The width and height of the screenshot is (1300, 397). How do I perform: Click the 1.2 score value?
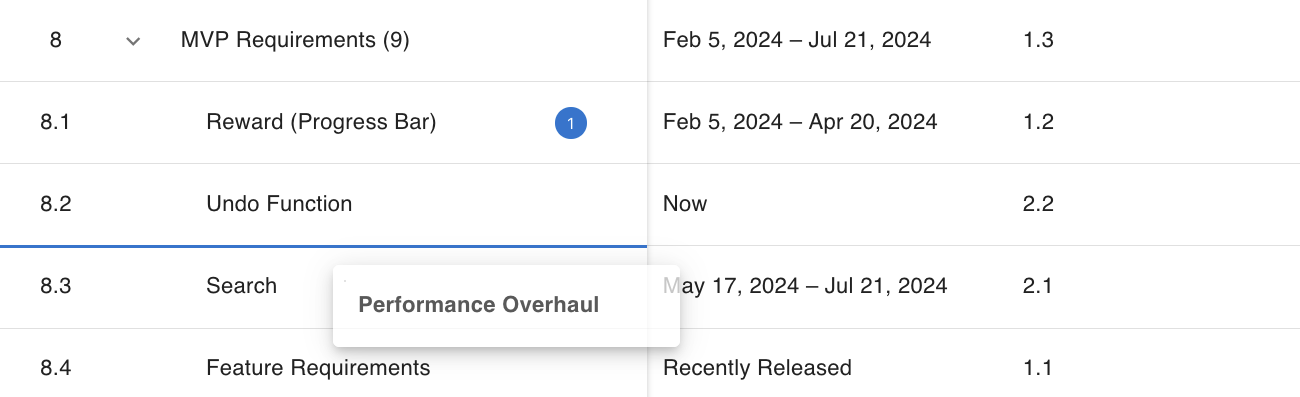point(1039,123)
